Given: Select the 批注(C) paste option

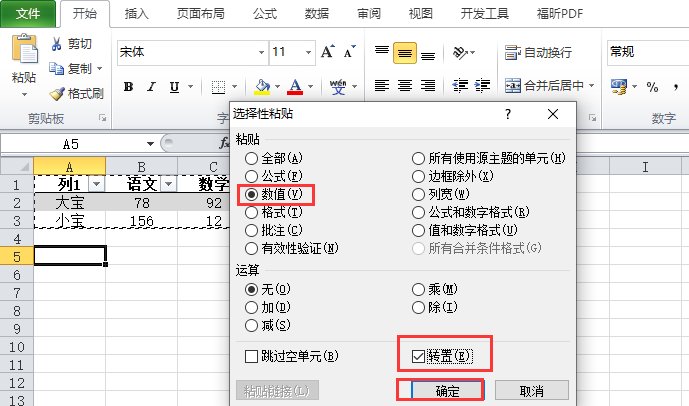Looking at the screenshot, I should [x=274, y=230].
